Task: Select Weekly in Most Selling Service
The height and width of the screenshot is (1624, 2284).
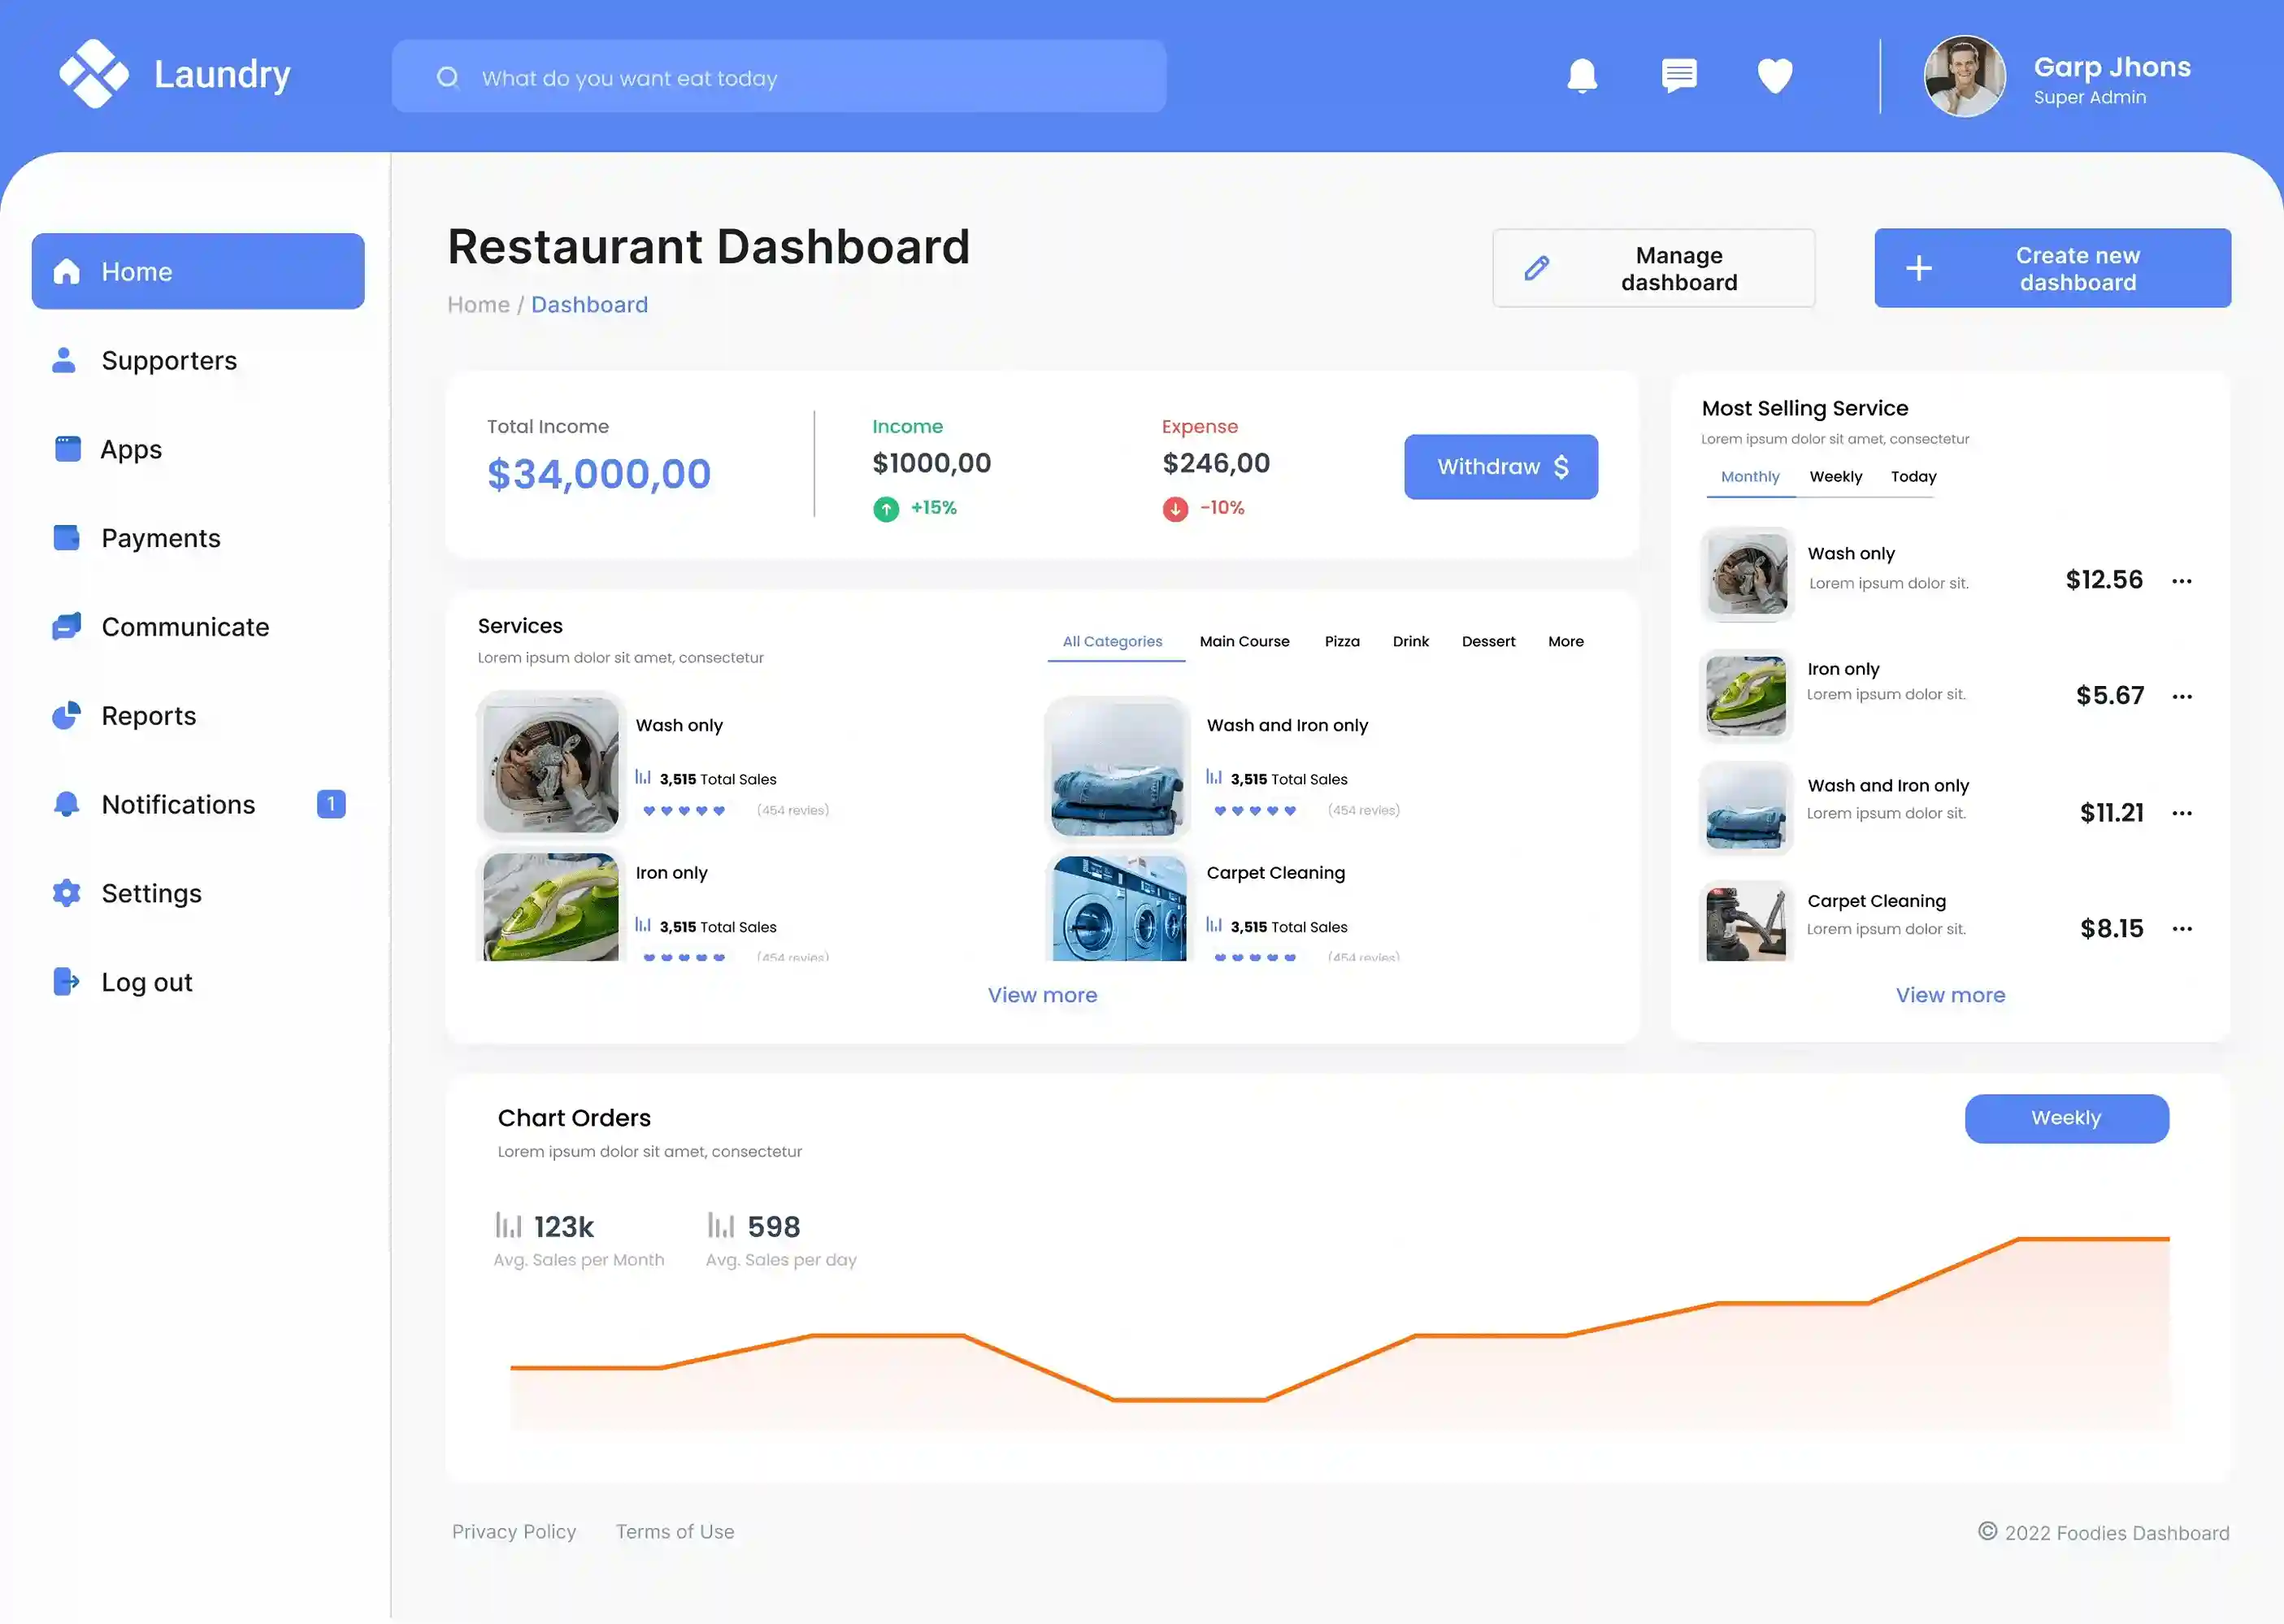Action: pos(1835,477)
